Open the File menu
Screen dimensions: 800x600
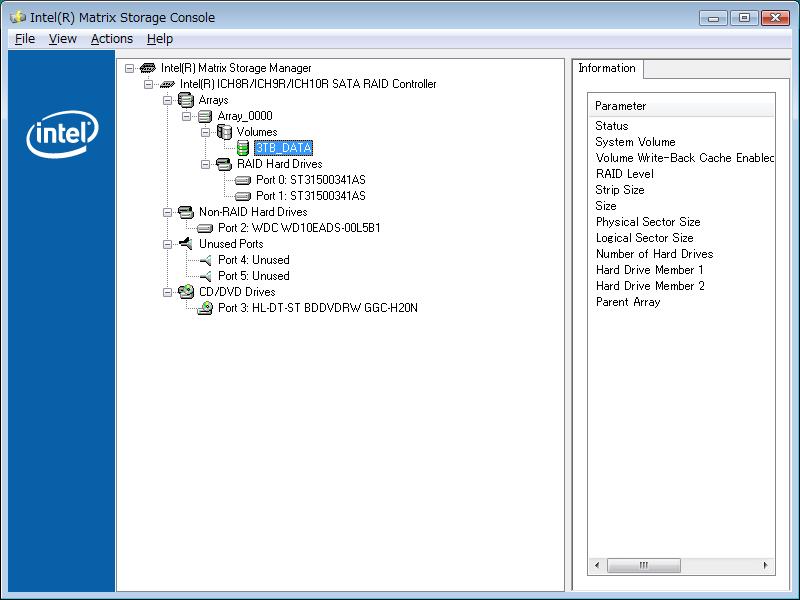[x=25, y=39]
